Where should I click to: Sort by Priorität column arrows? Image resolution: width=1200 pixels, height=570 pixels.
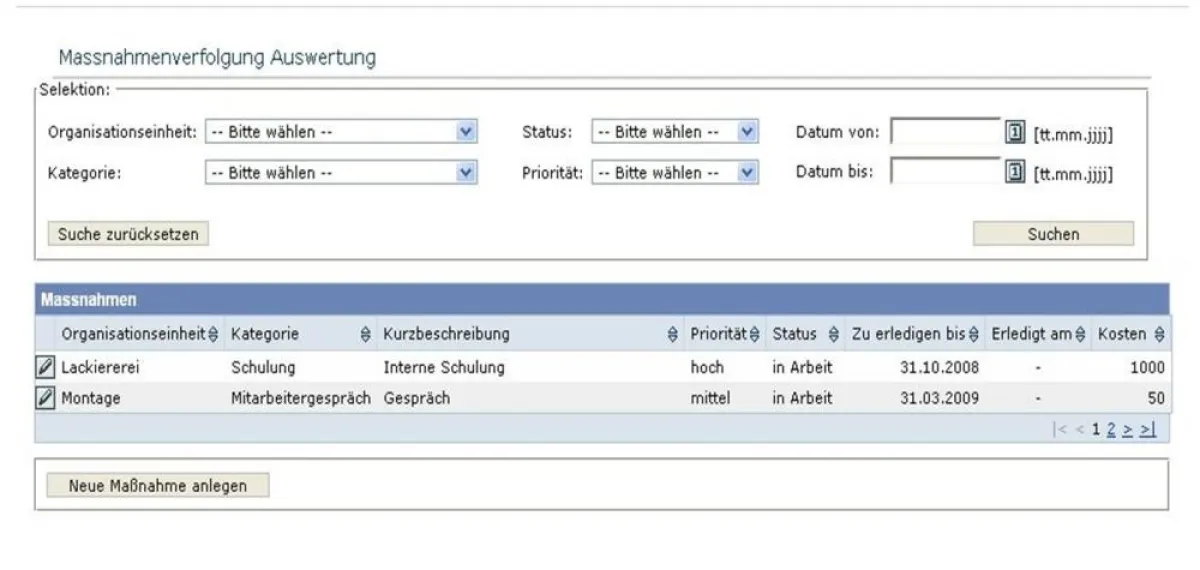pos(755,334)
